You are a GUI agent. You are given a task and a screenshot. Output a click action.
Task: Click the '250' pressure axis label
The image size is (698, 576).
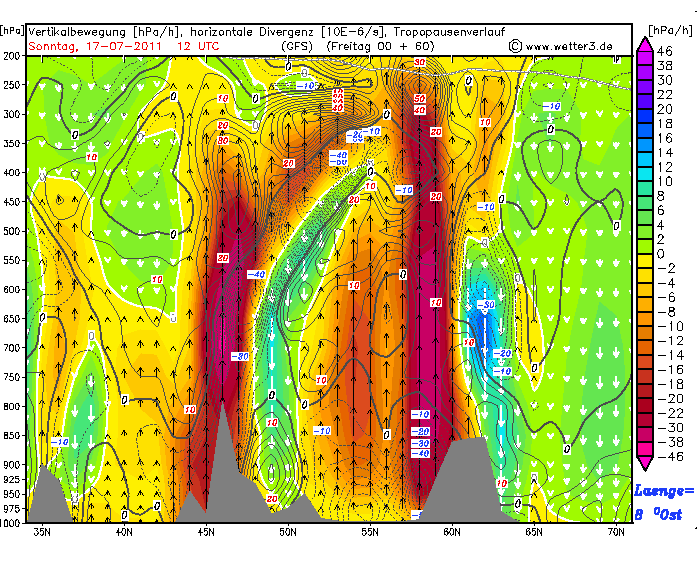click(12, 85)
